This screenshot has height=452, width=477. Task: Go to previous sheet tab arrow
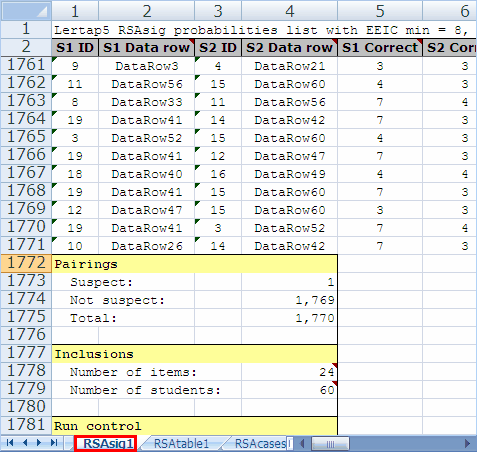[x=25, y=443]
